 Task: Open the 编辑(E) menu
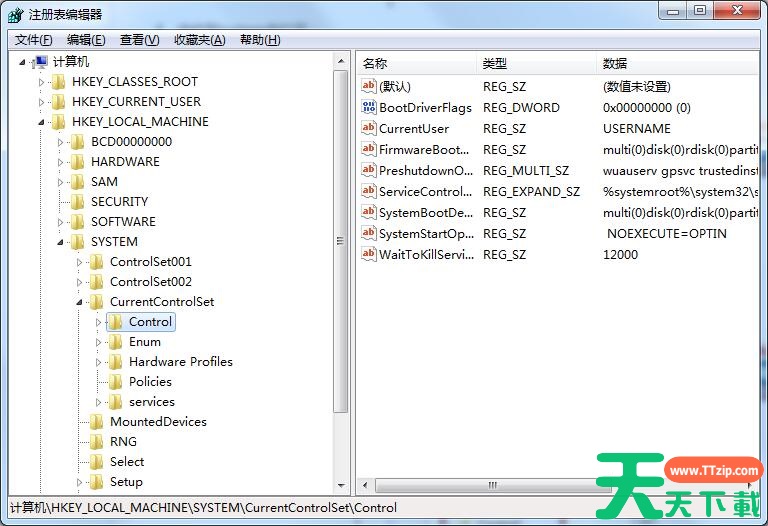click(86, 40)
